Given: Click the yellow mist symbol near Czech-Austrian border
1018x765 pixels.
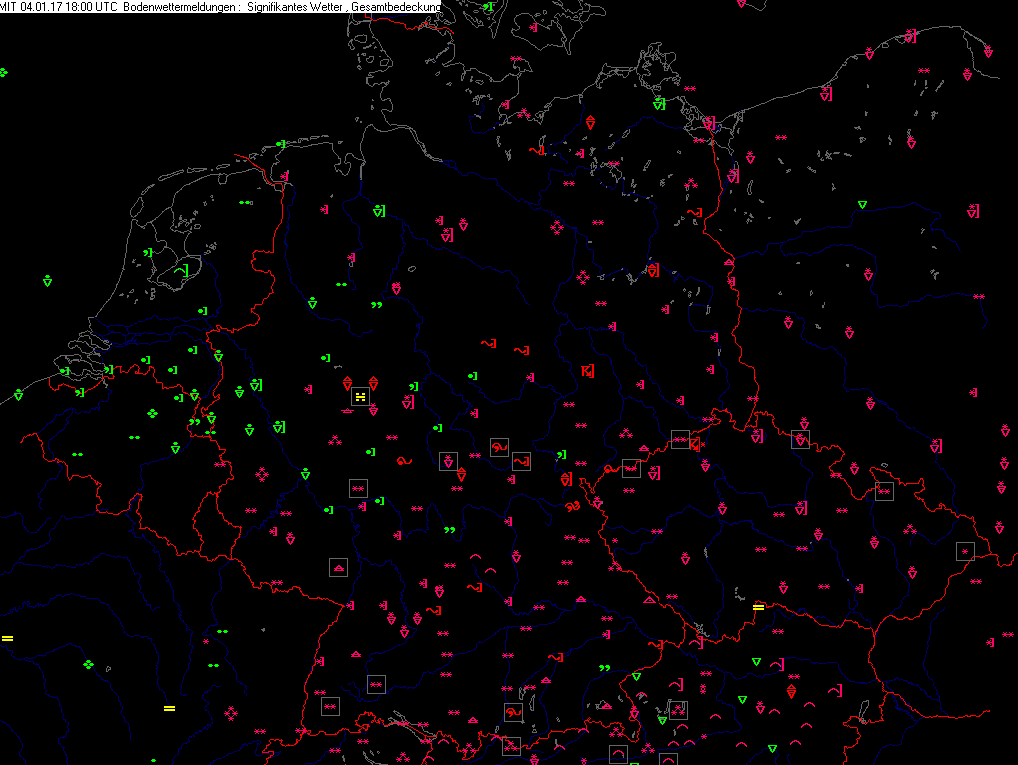Looking at the screenshot, I should tap(758, 608).
